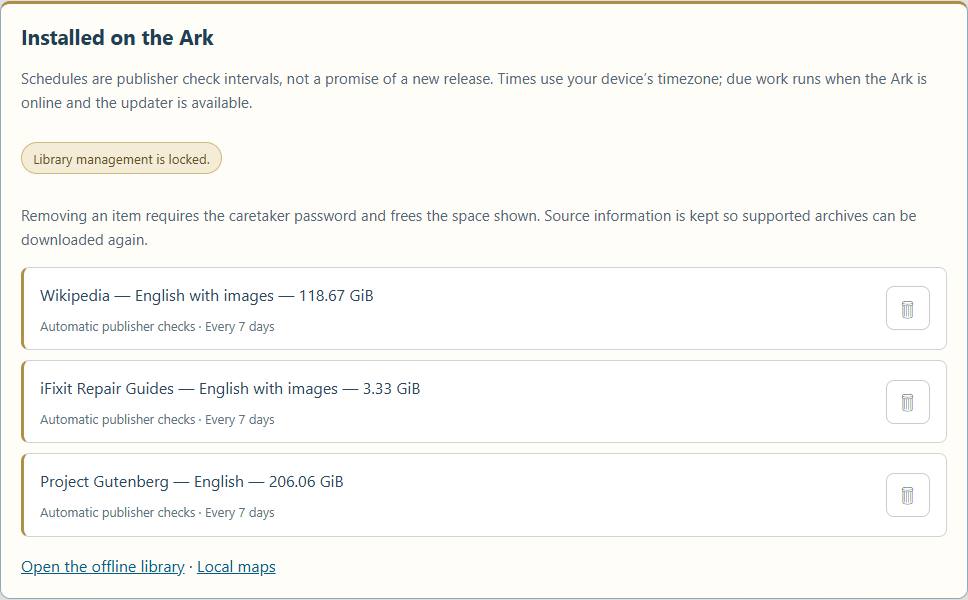
Task: Click Wikipedia's 'Automatic publisher checks · Every 7 days'
Action: 157,327
